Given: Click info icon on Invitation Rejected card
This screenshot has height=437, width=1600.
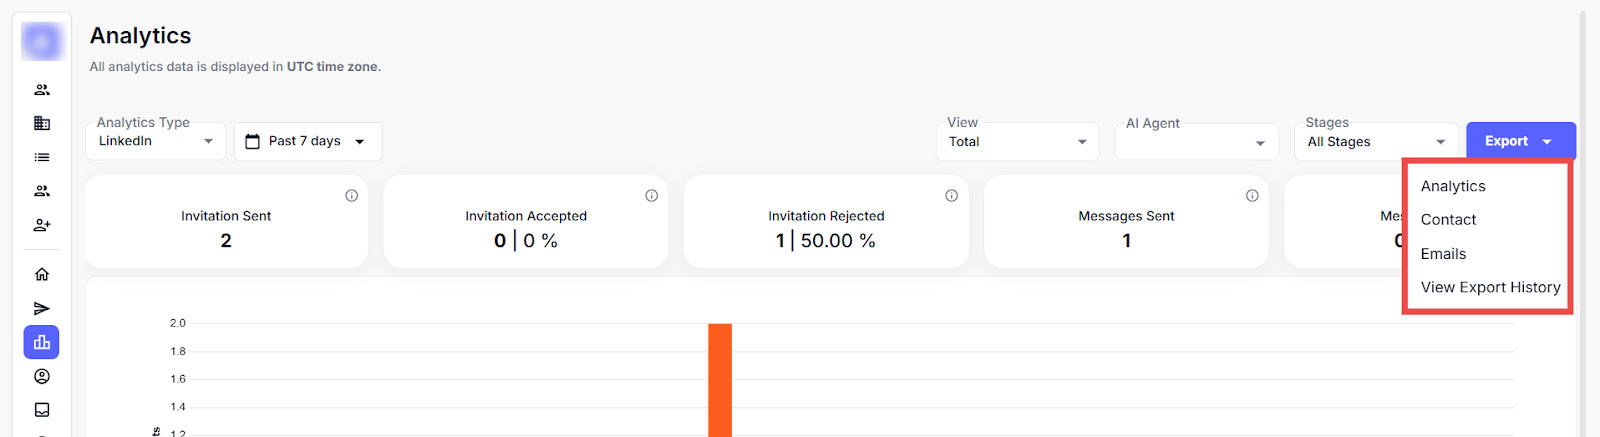Looking at the screenshot, I should [952, 196].
